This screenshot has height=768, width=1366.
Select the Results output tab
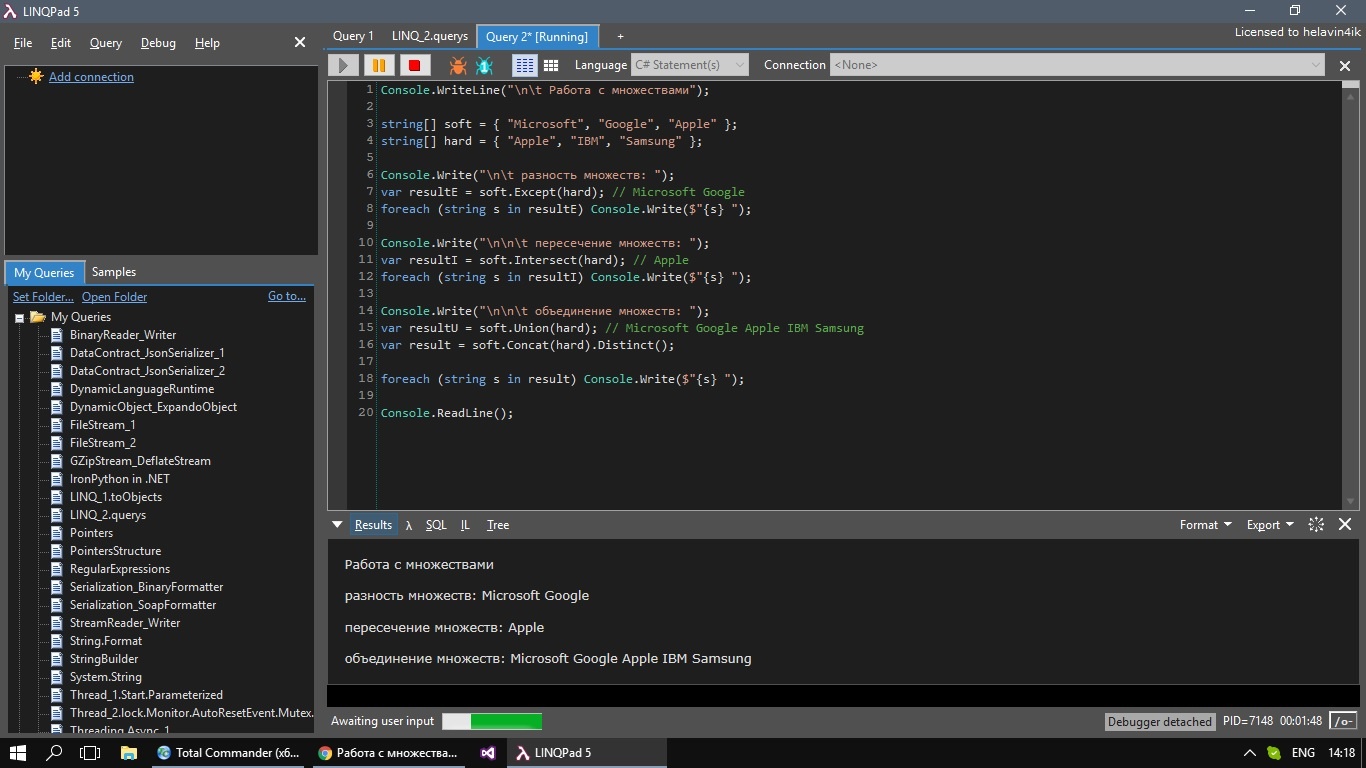click(x=373, y=525)
